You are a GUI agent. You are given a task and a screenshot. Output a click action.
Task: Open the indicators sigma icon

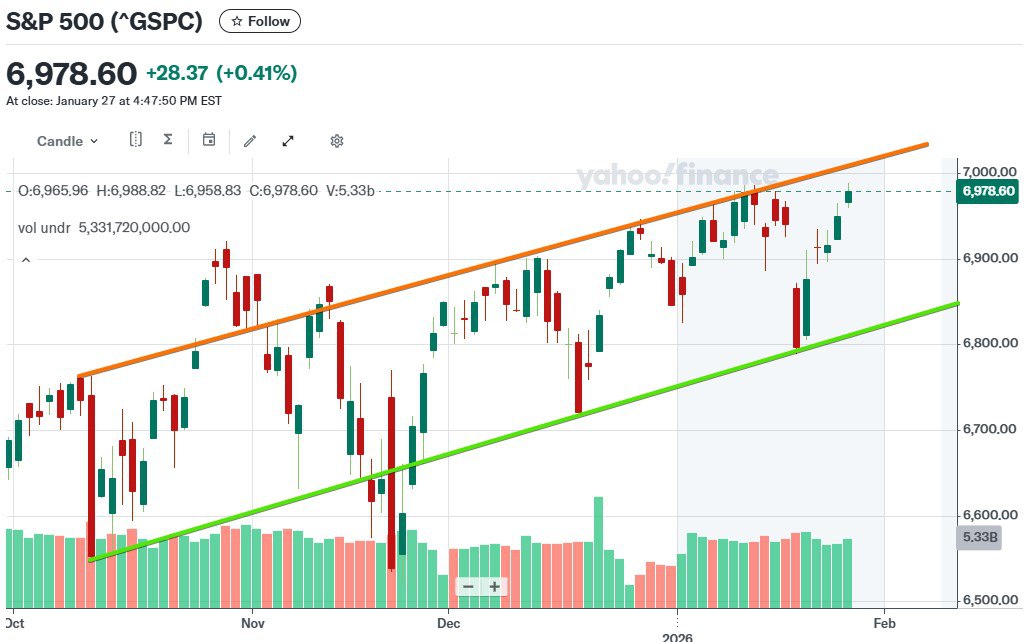[x=168, y=140]
